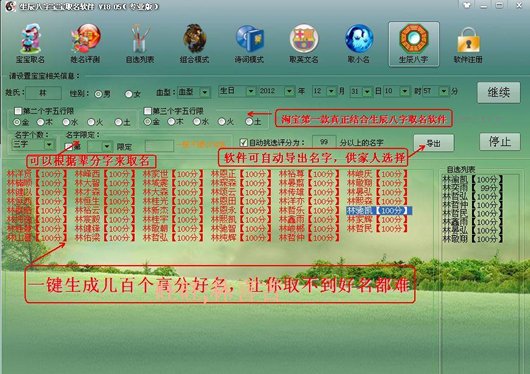Select name 林纯辉 in results

[241, 238]
